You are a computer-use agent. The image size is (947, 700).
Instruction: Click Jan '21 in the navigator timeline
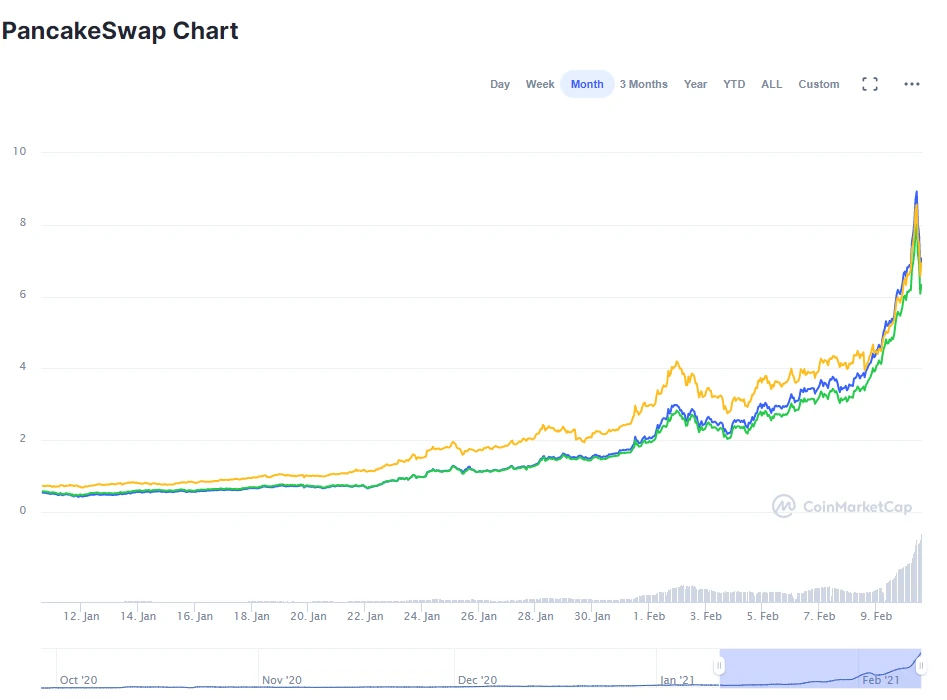click(x=677, y=680)
